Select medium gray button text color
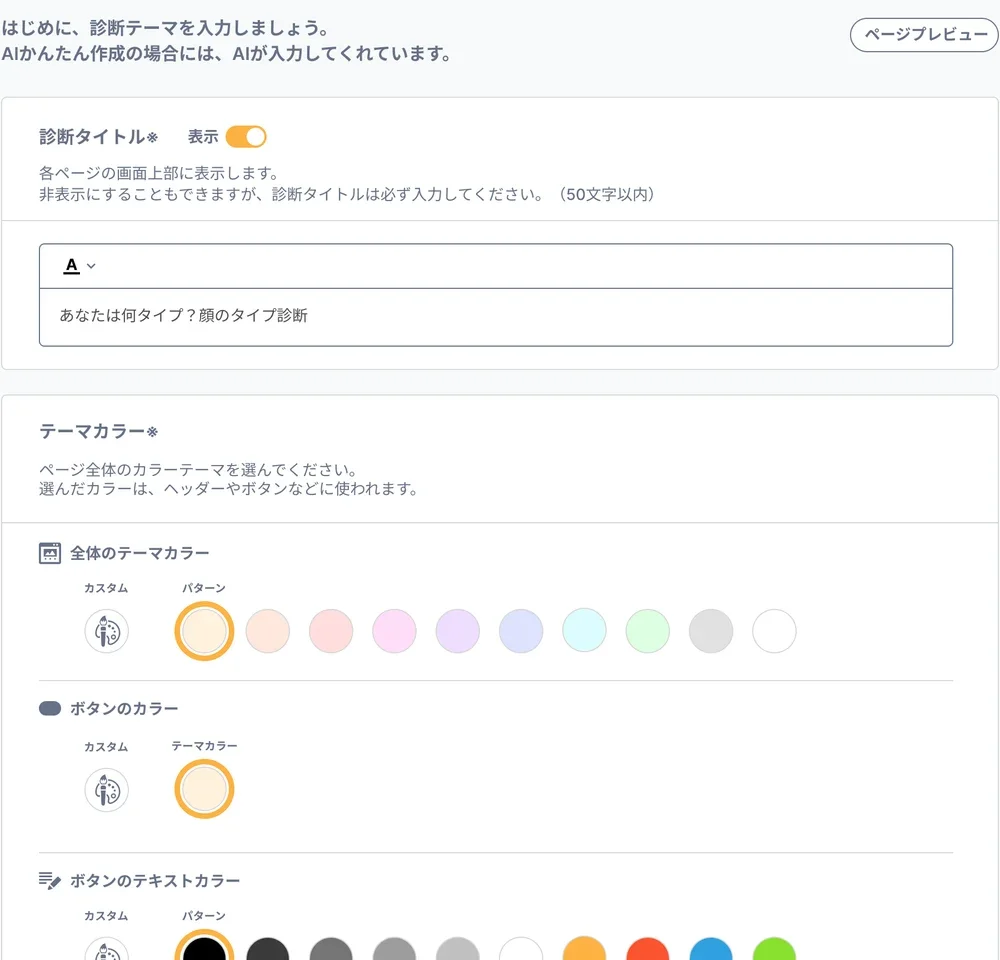 (331, 949)
